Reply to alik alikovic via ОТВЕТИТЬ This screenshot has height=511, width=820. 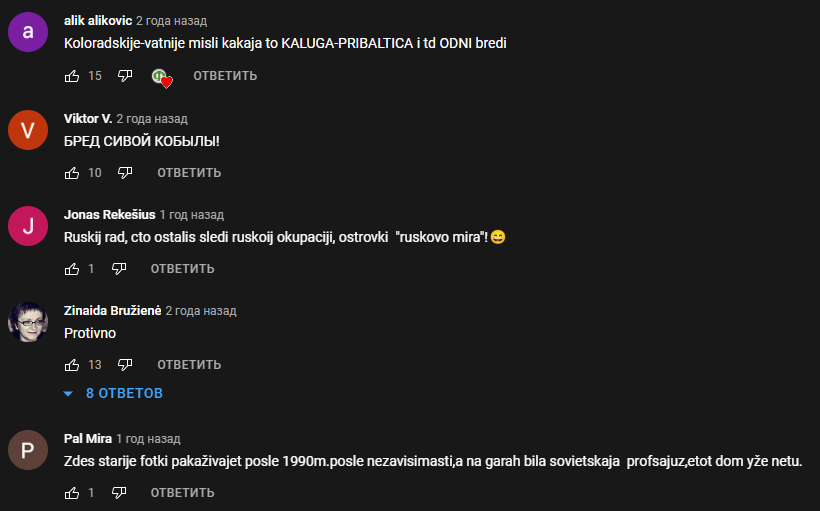pos(225,76)
